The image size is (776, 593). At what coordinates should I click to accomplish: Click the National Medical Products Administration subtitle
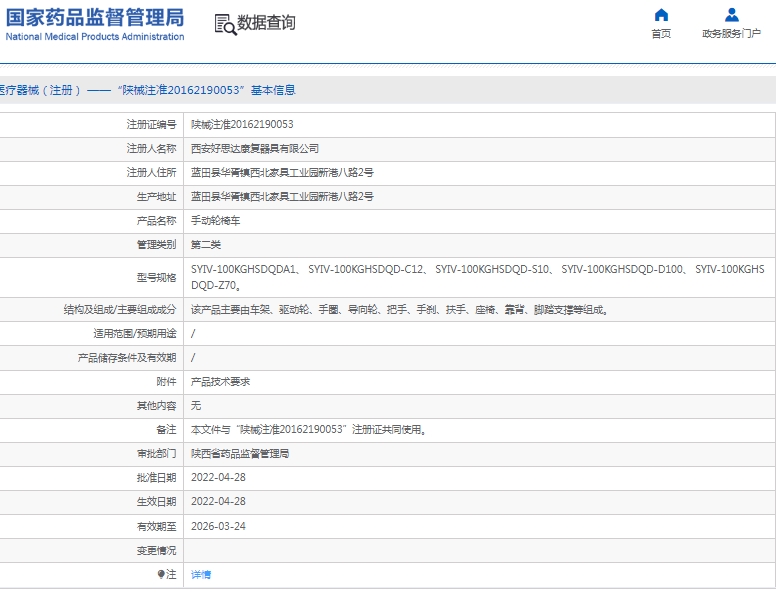point(95,37)
